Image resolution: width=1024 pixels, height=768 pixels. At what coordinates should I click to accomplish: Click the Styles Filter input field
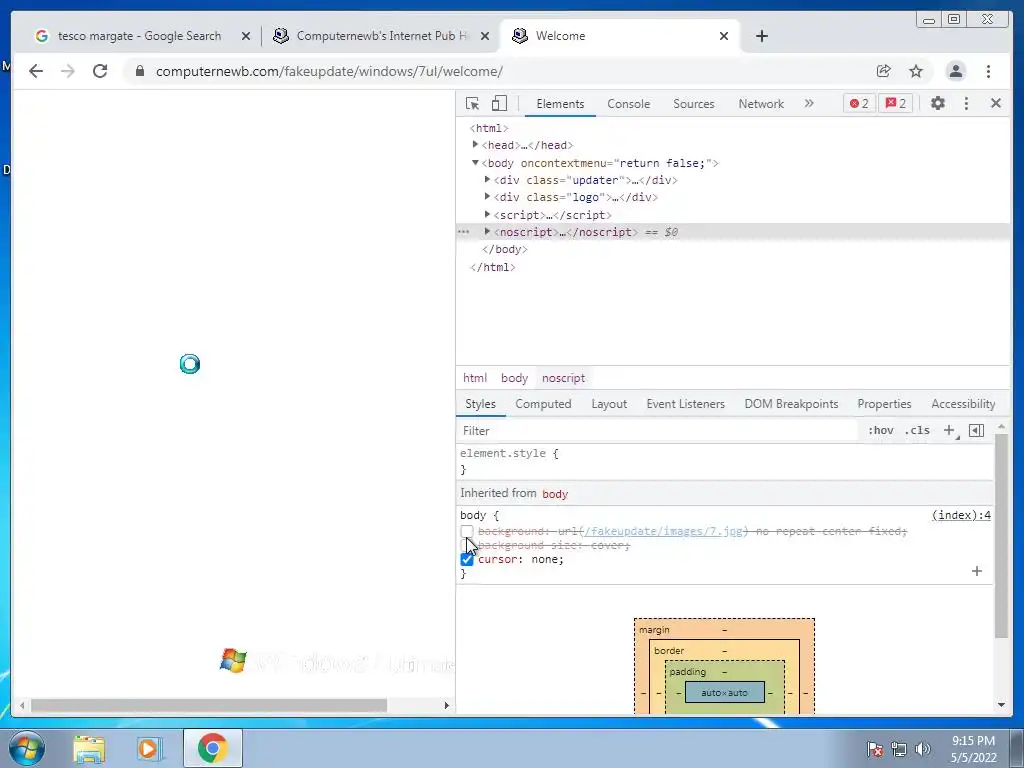tap(656, 431)
